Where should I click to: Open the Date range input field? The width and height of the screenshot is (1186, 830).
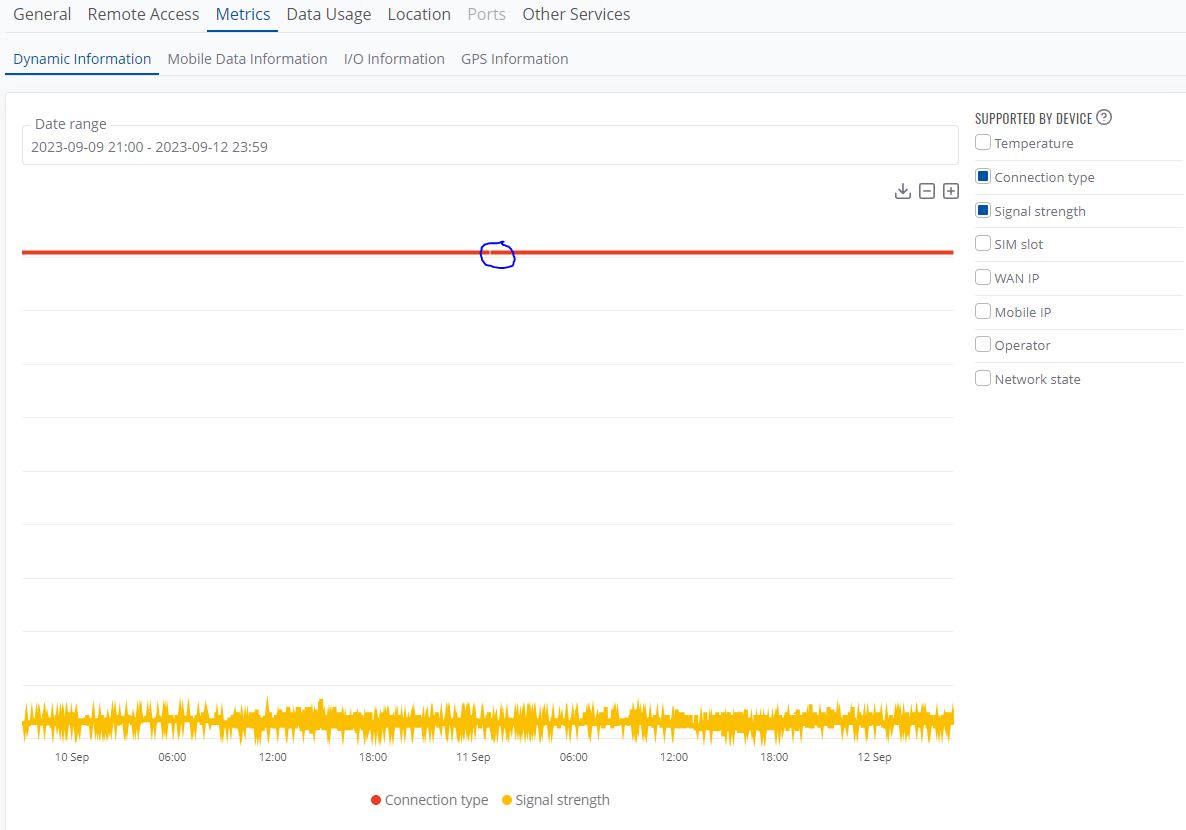(490, 147)
